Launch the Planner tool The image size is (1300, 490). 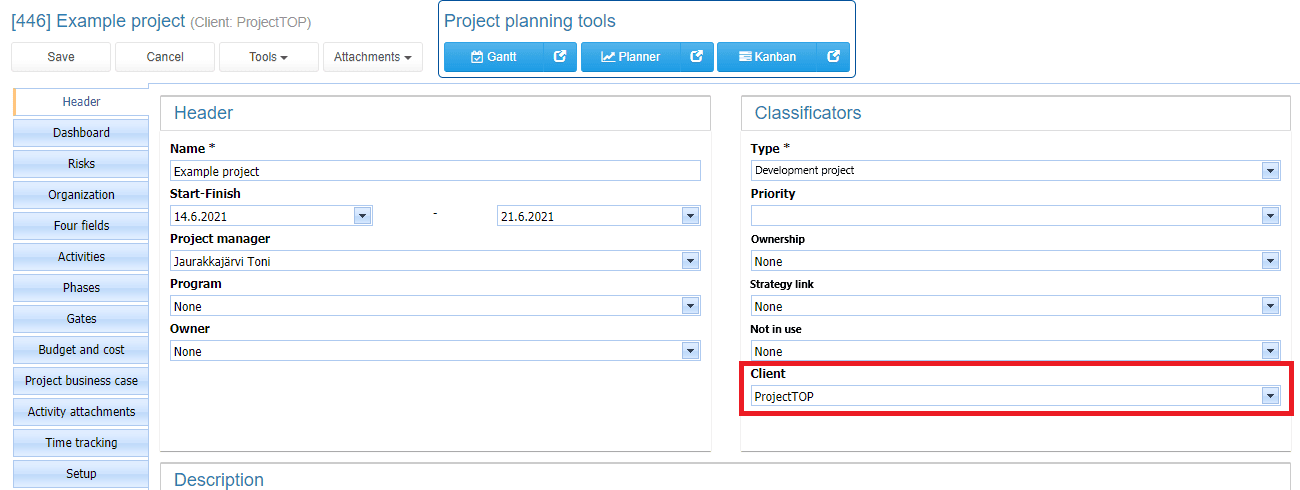point(631,57)
